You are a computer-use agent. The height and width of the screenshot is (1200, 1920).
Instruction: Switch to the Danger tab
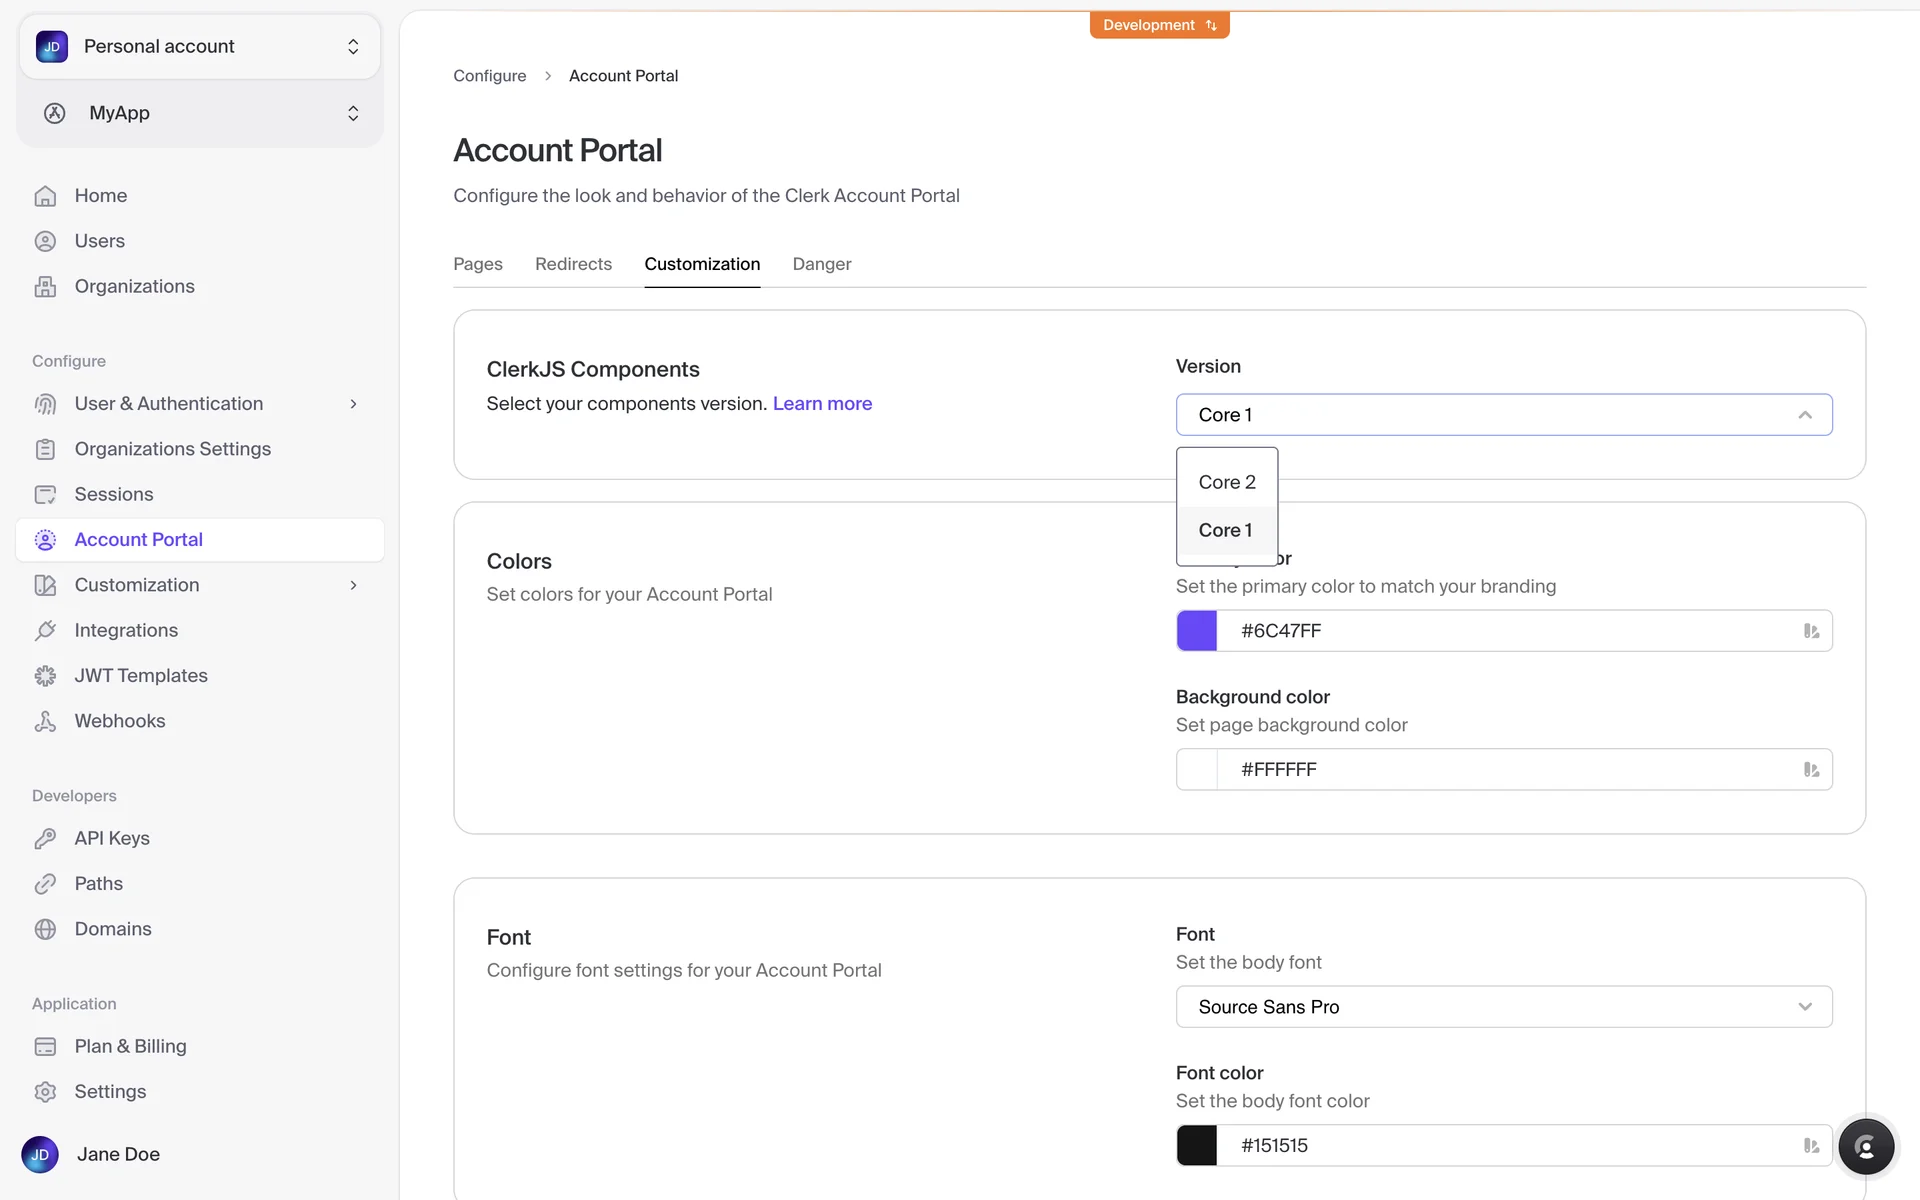click(821, 264)
